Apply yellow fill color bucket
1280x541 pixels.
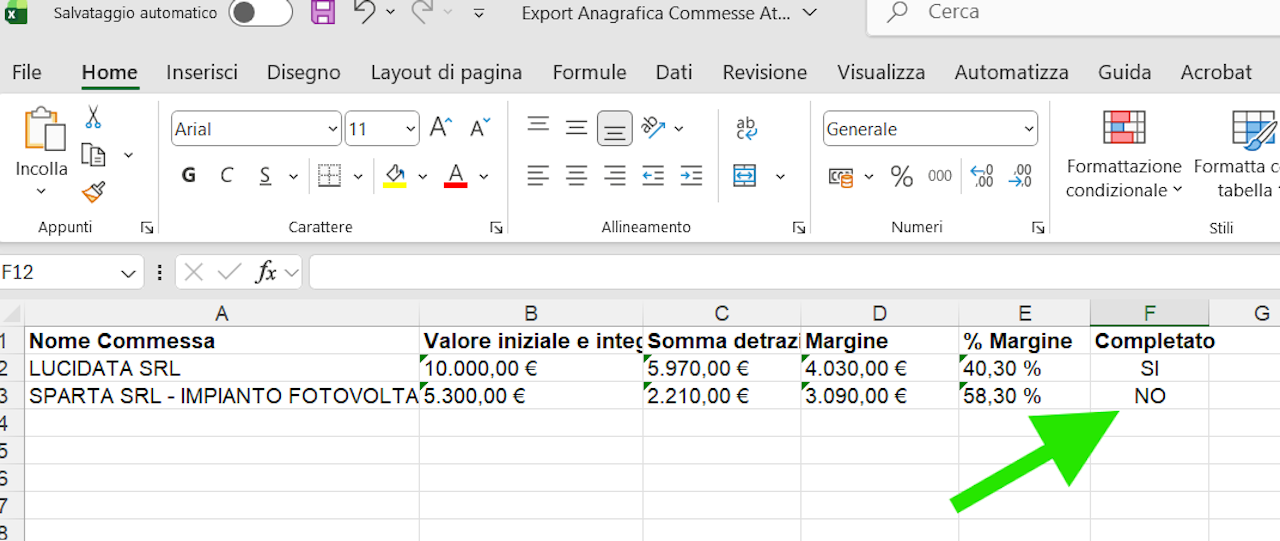[x=395, y=176]
